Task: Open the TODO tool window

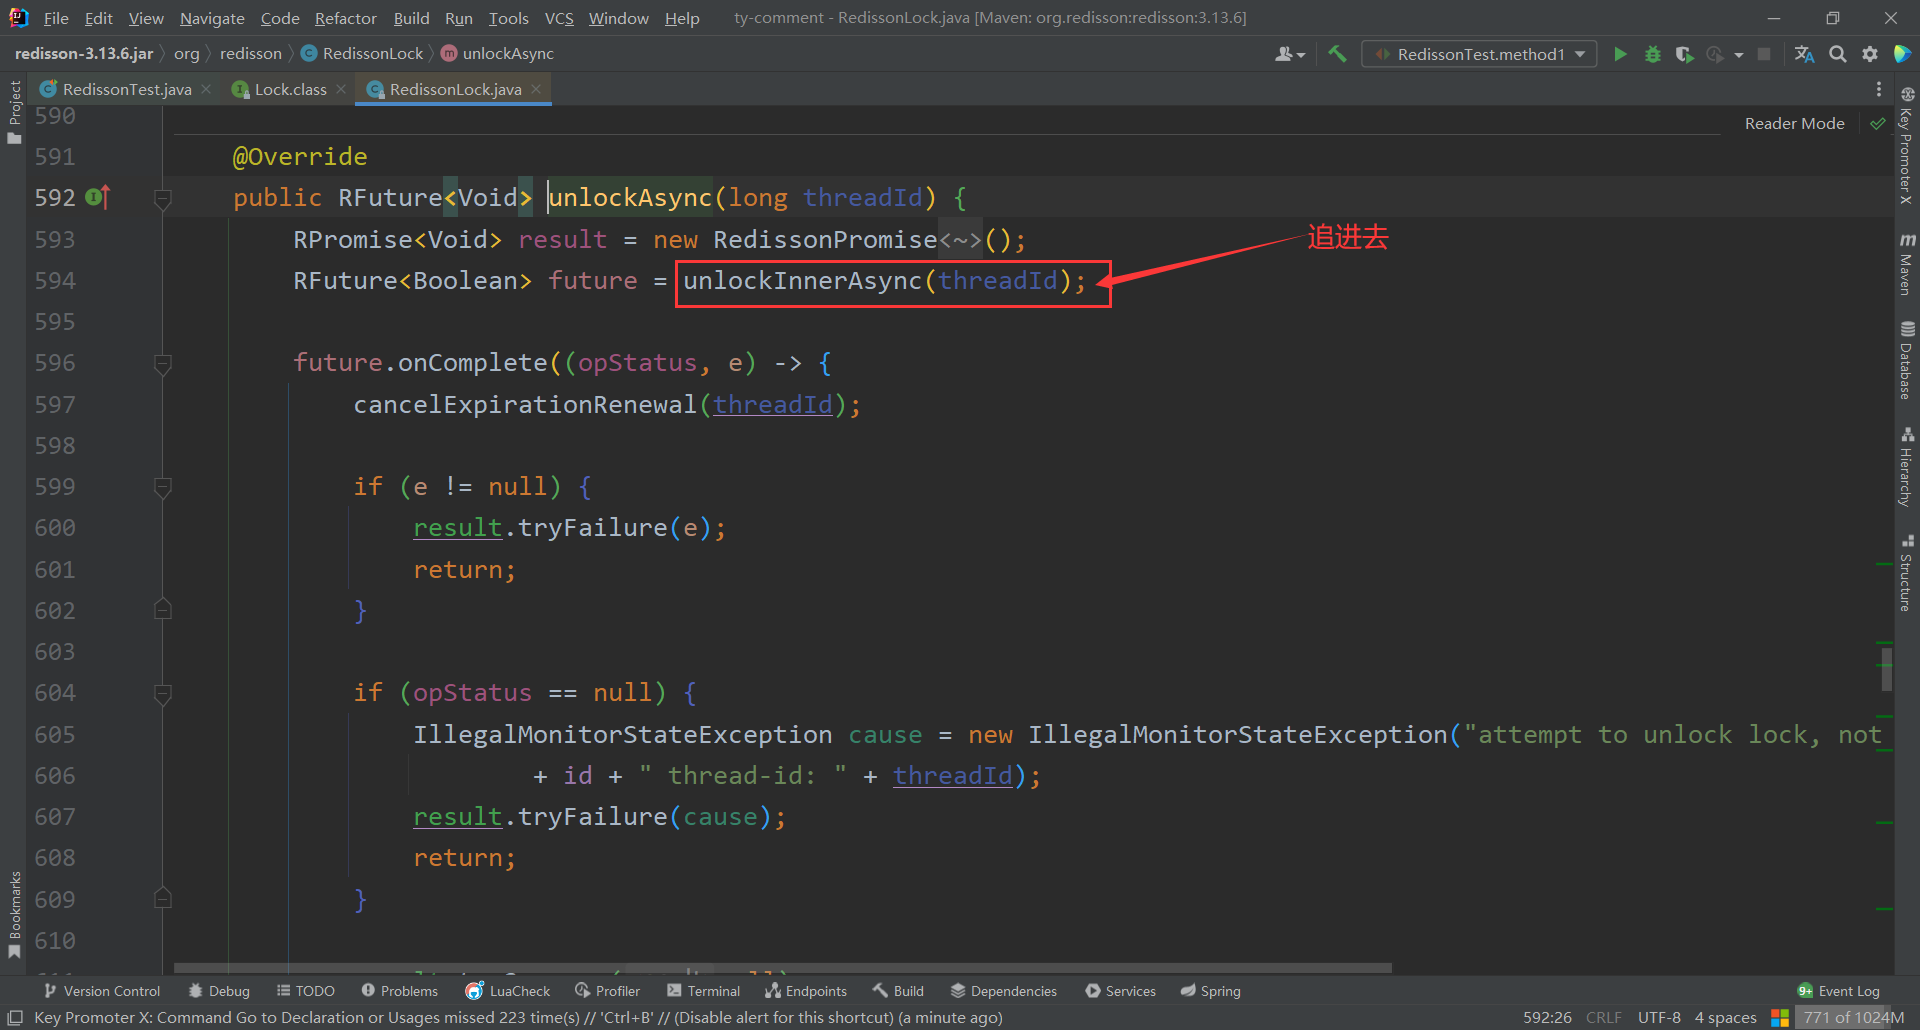Action: tap(306, 991)
